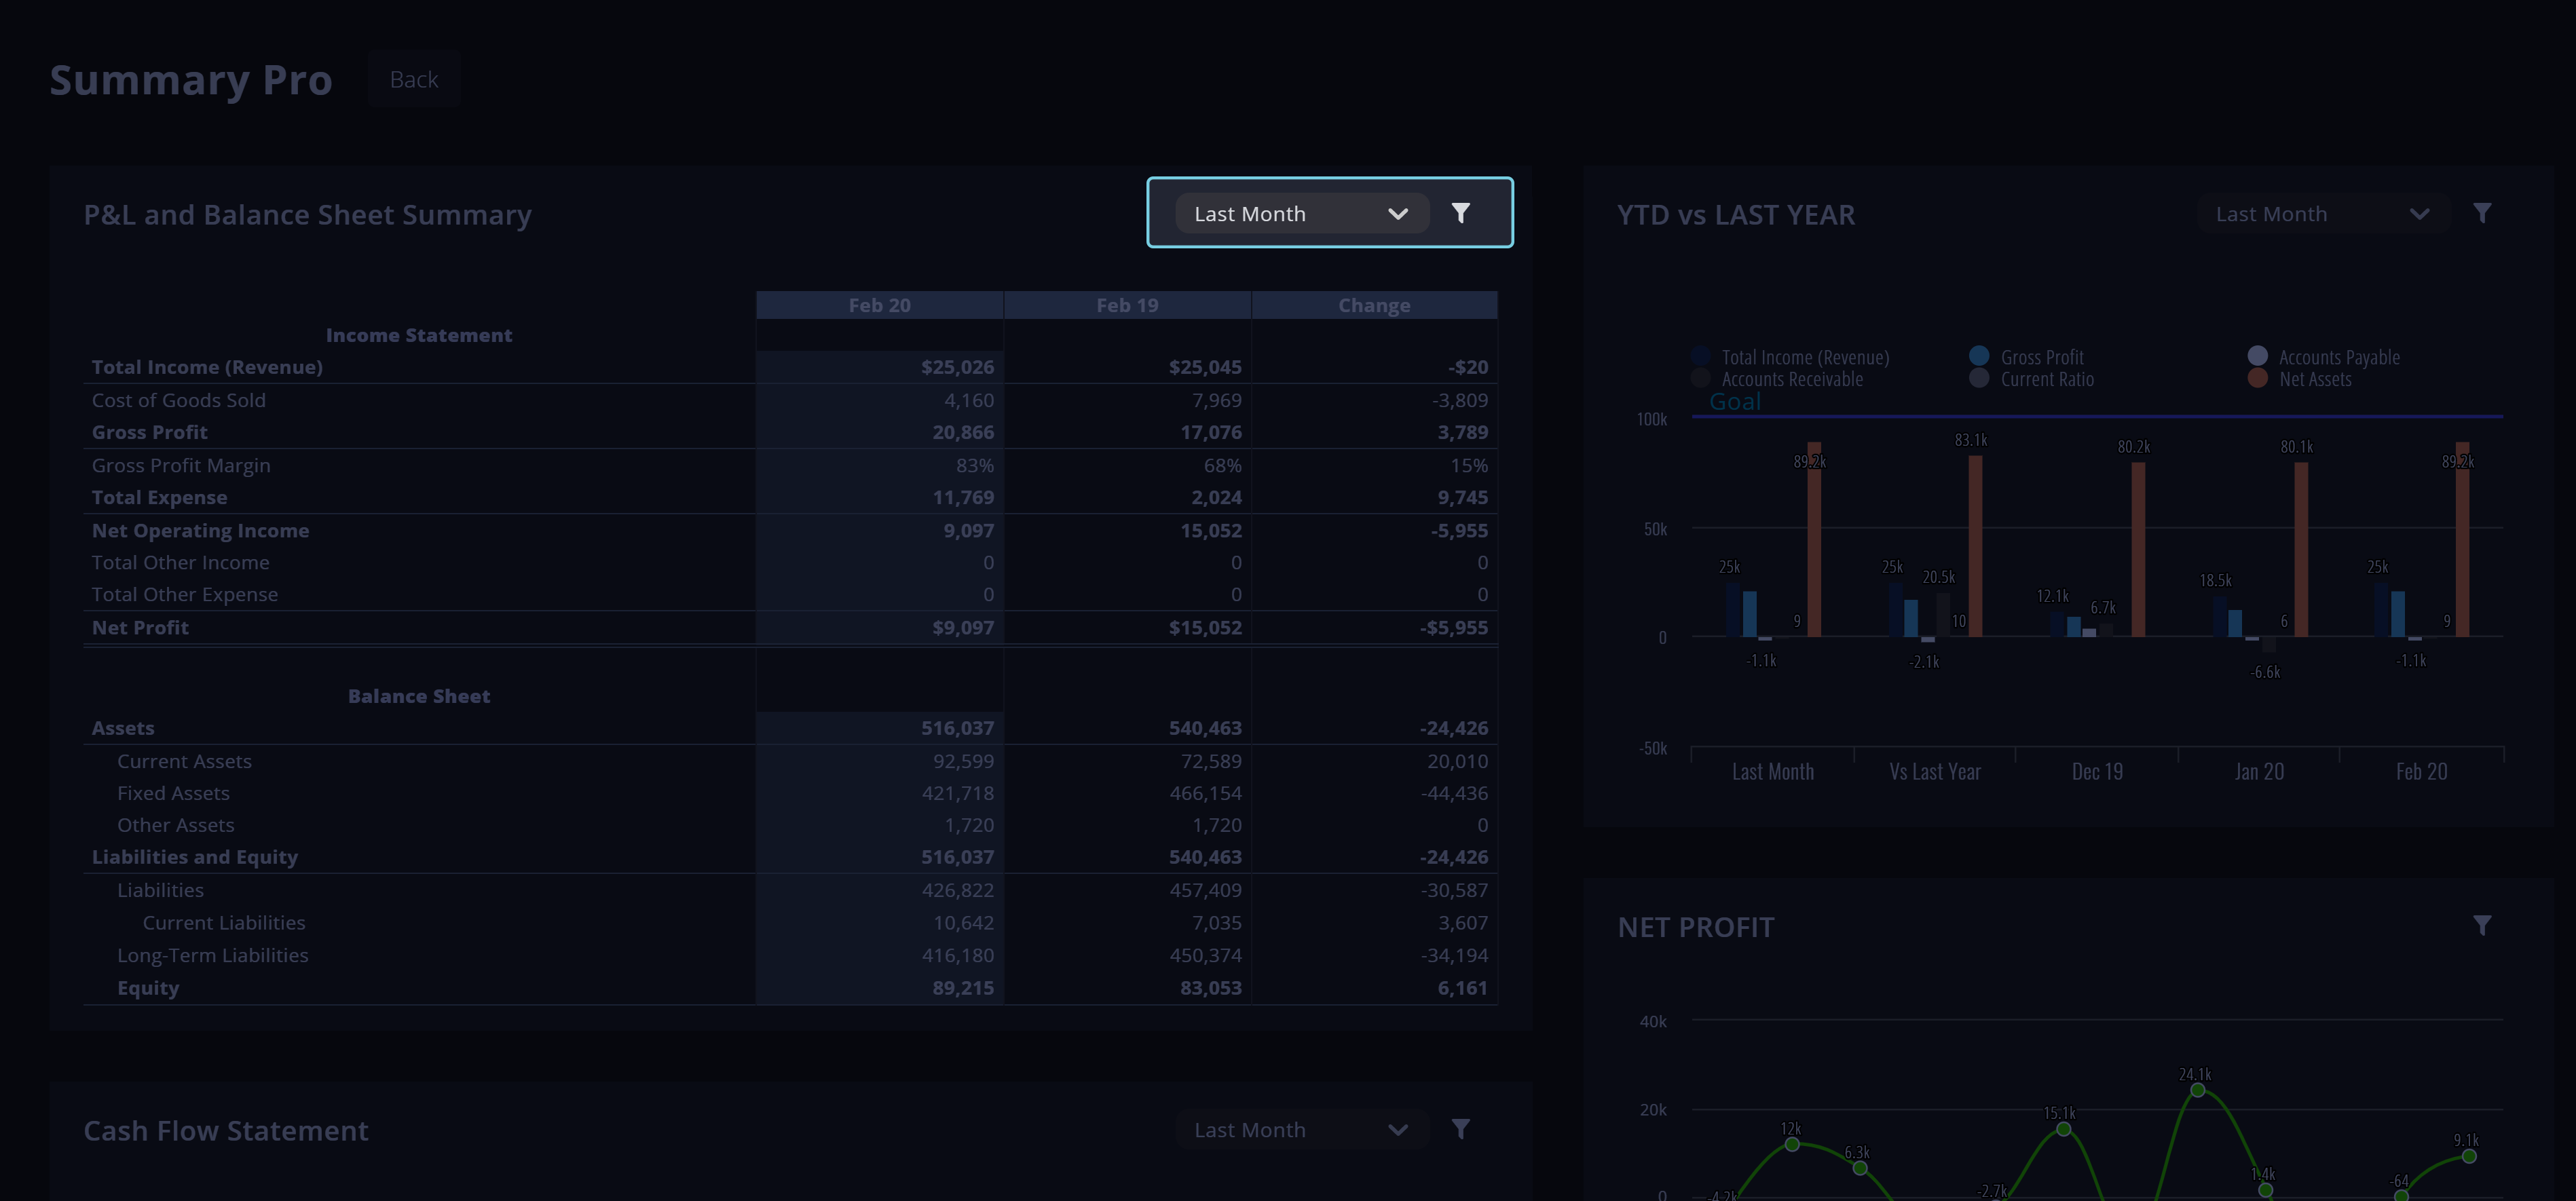Select the Change column header

(1374, 305)
